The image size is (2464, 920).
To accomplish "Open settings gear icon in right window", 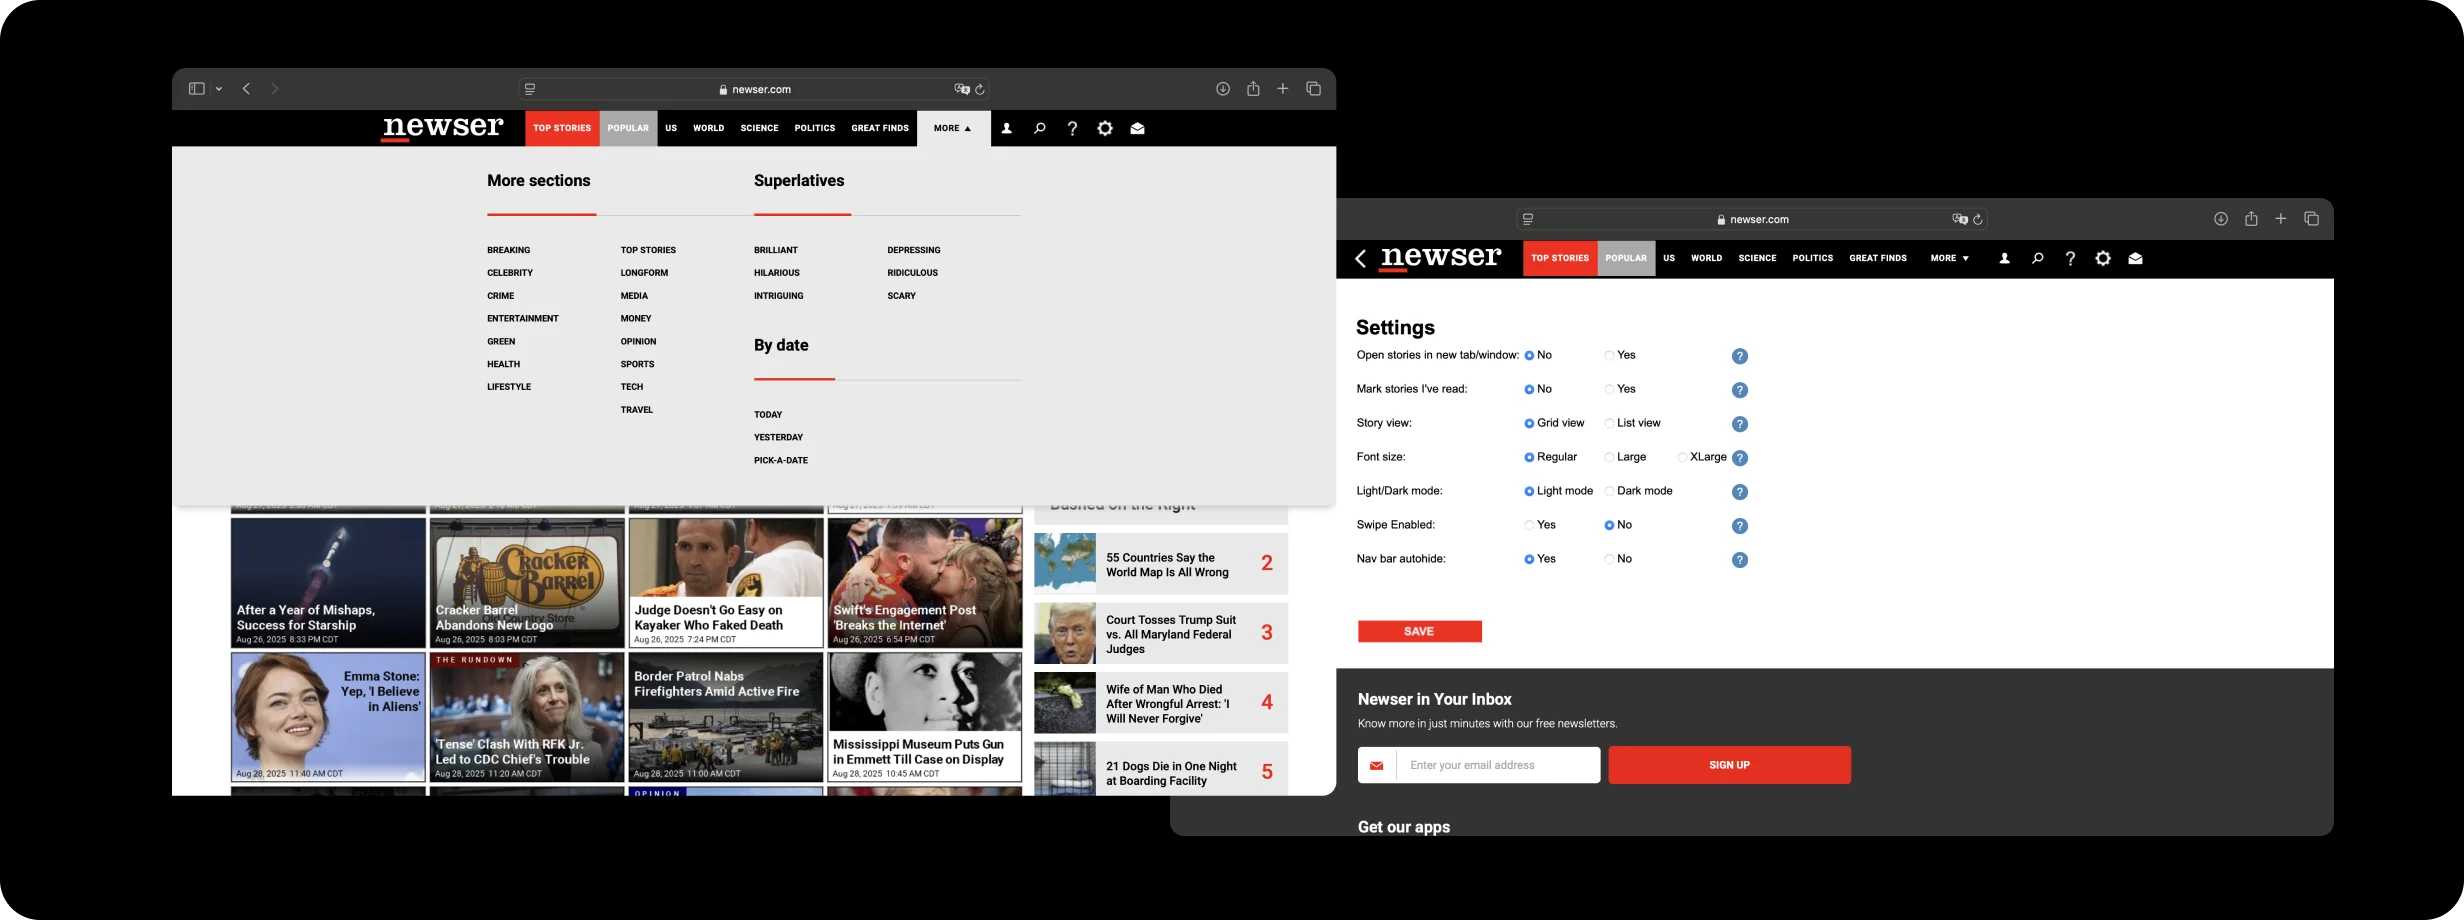I will (2102, 259).
